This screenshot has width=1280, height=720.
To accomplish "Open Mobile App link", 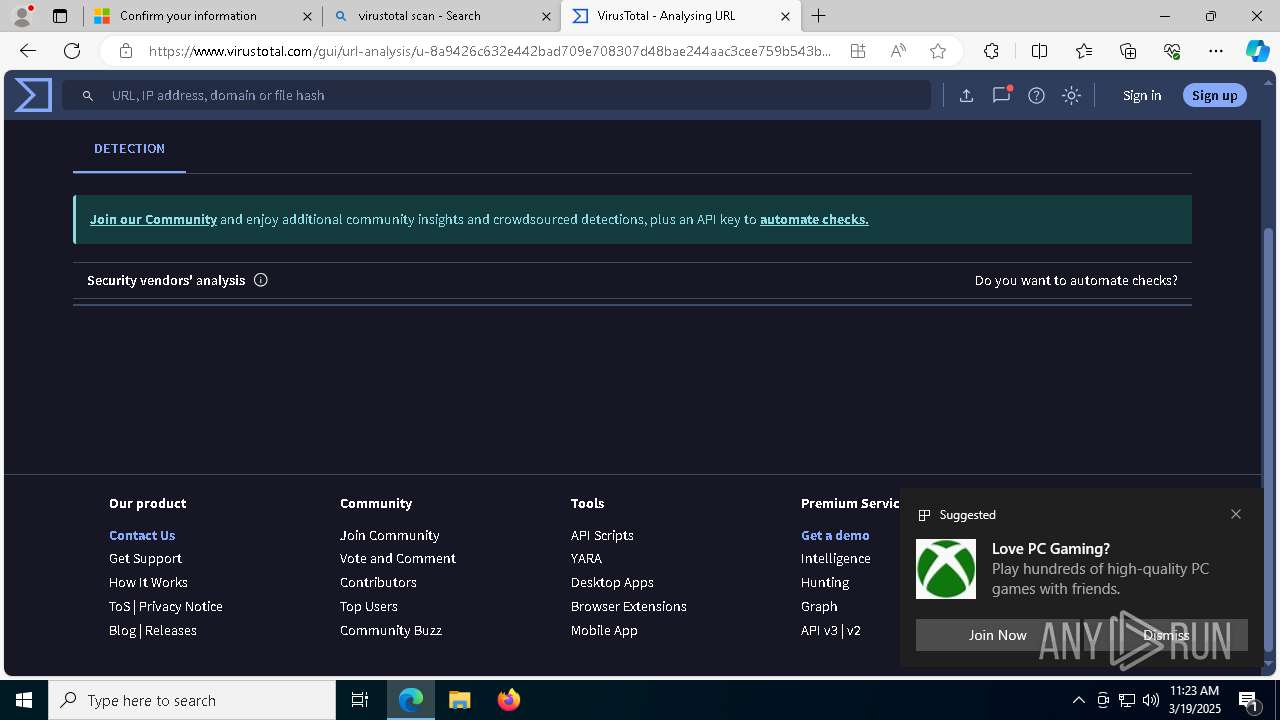I will tap(604, 630).
